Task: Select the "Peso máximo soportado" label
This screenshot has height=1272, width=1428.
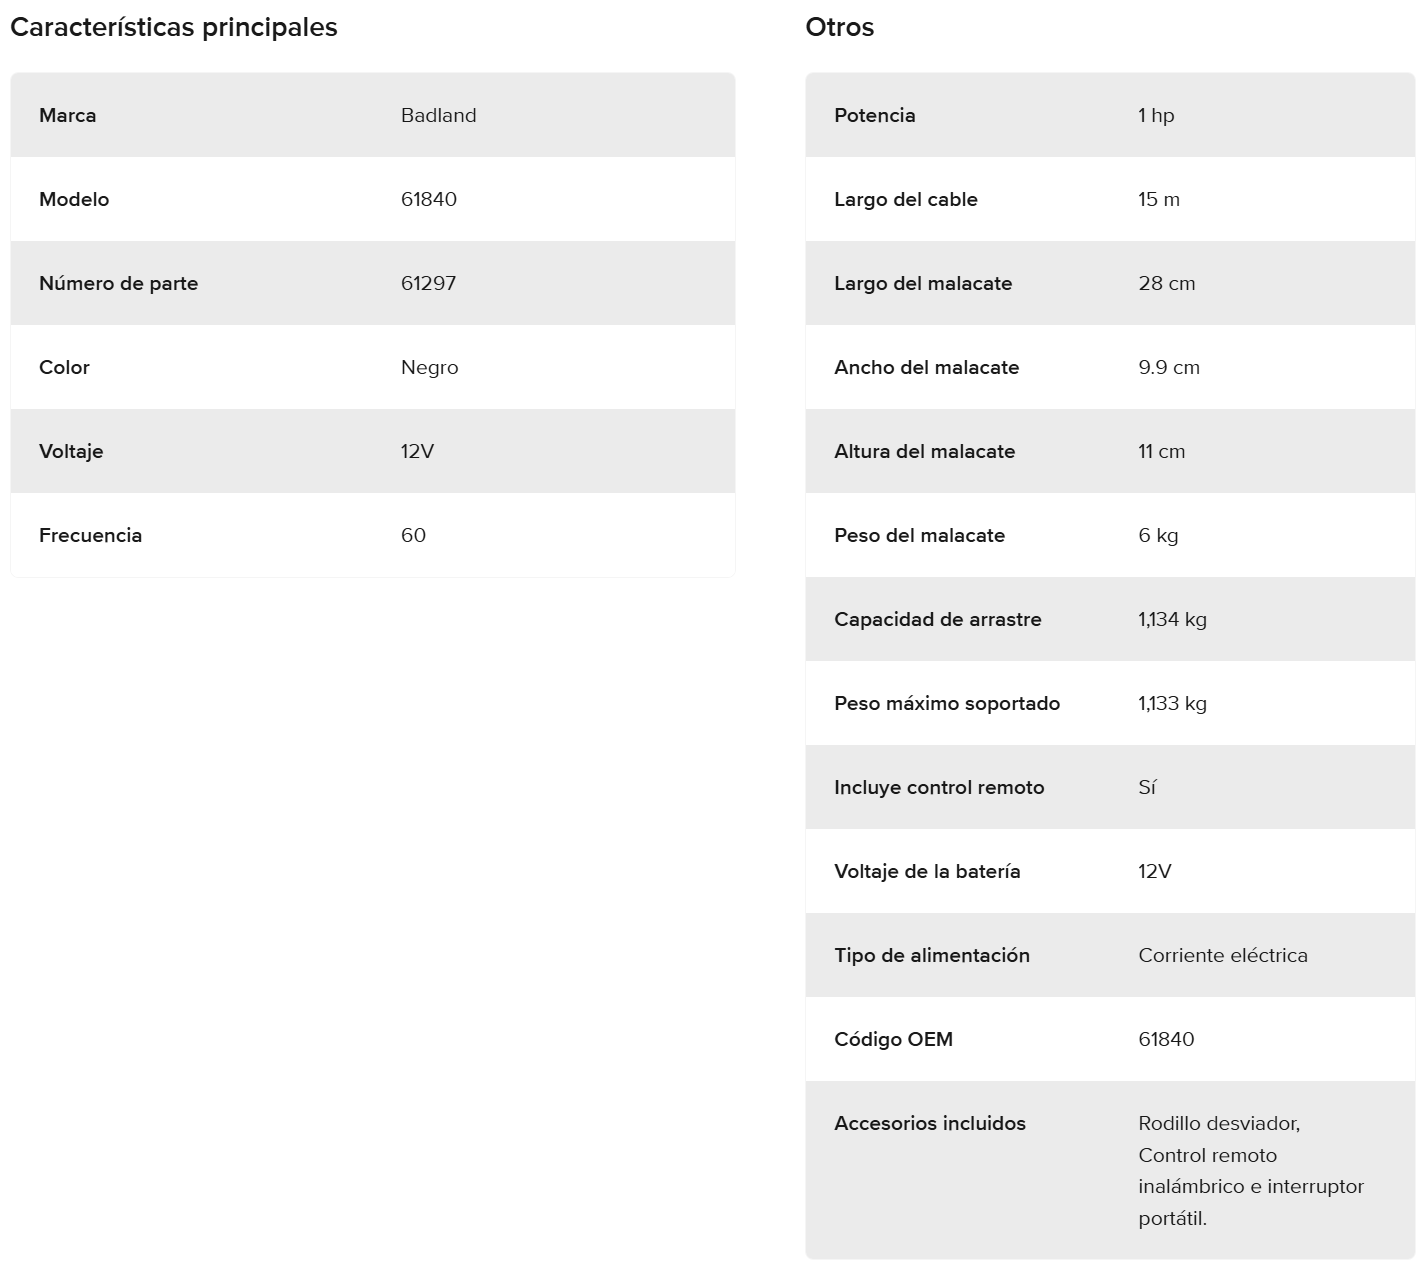Action: coord(946,703)
